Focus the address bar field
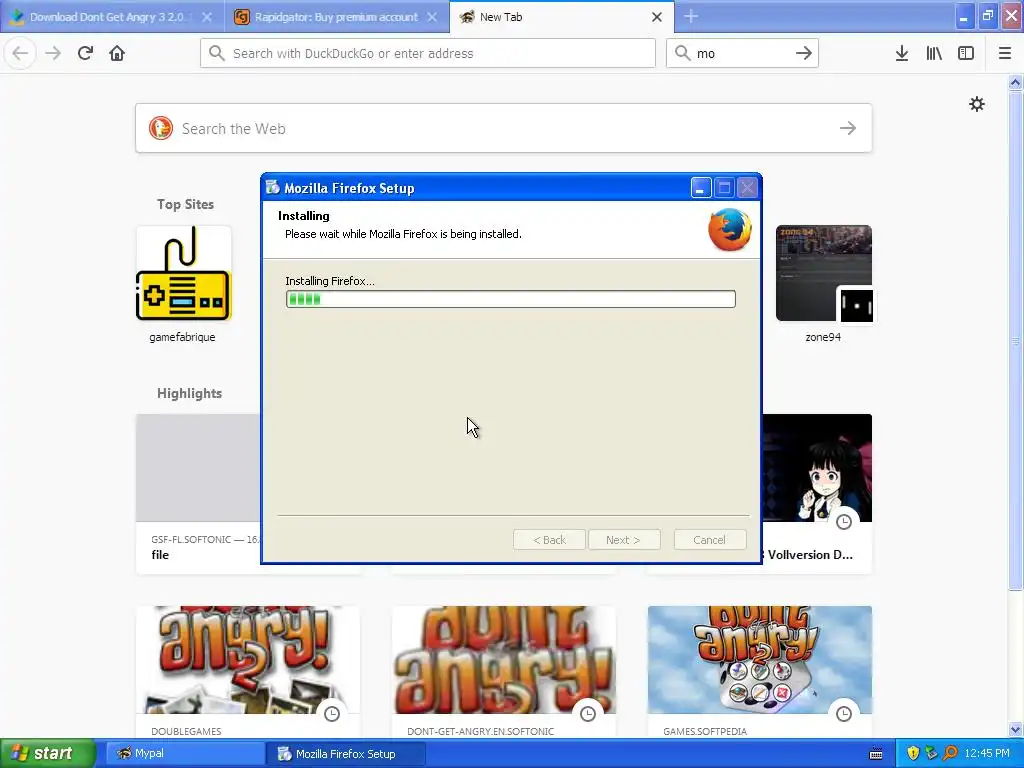The height and width of the screenshot is (768, 1024). click(428, 53)
